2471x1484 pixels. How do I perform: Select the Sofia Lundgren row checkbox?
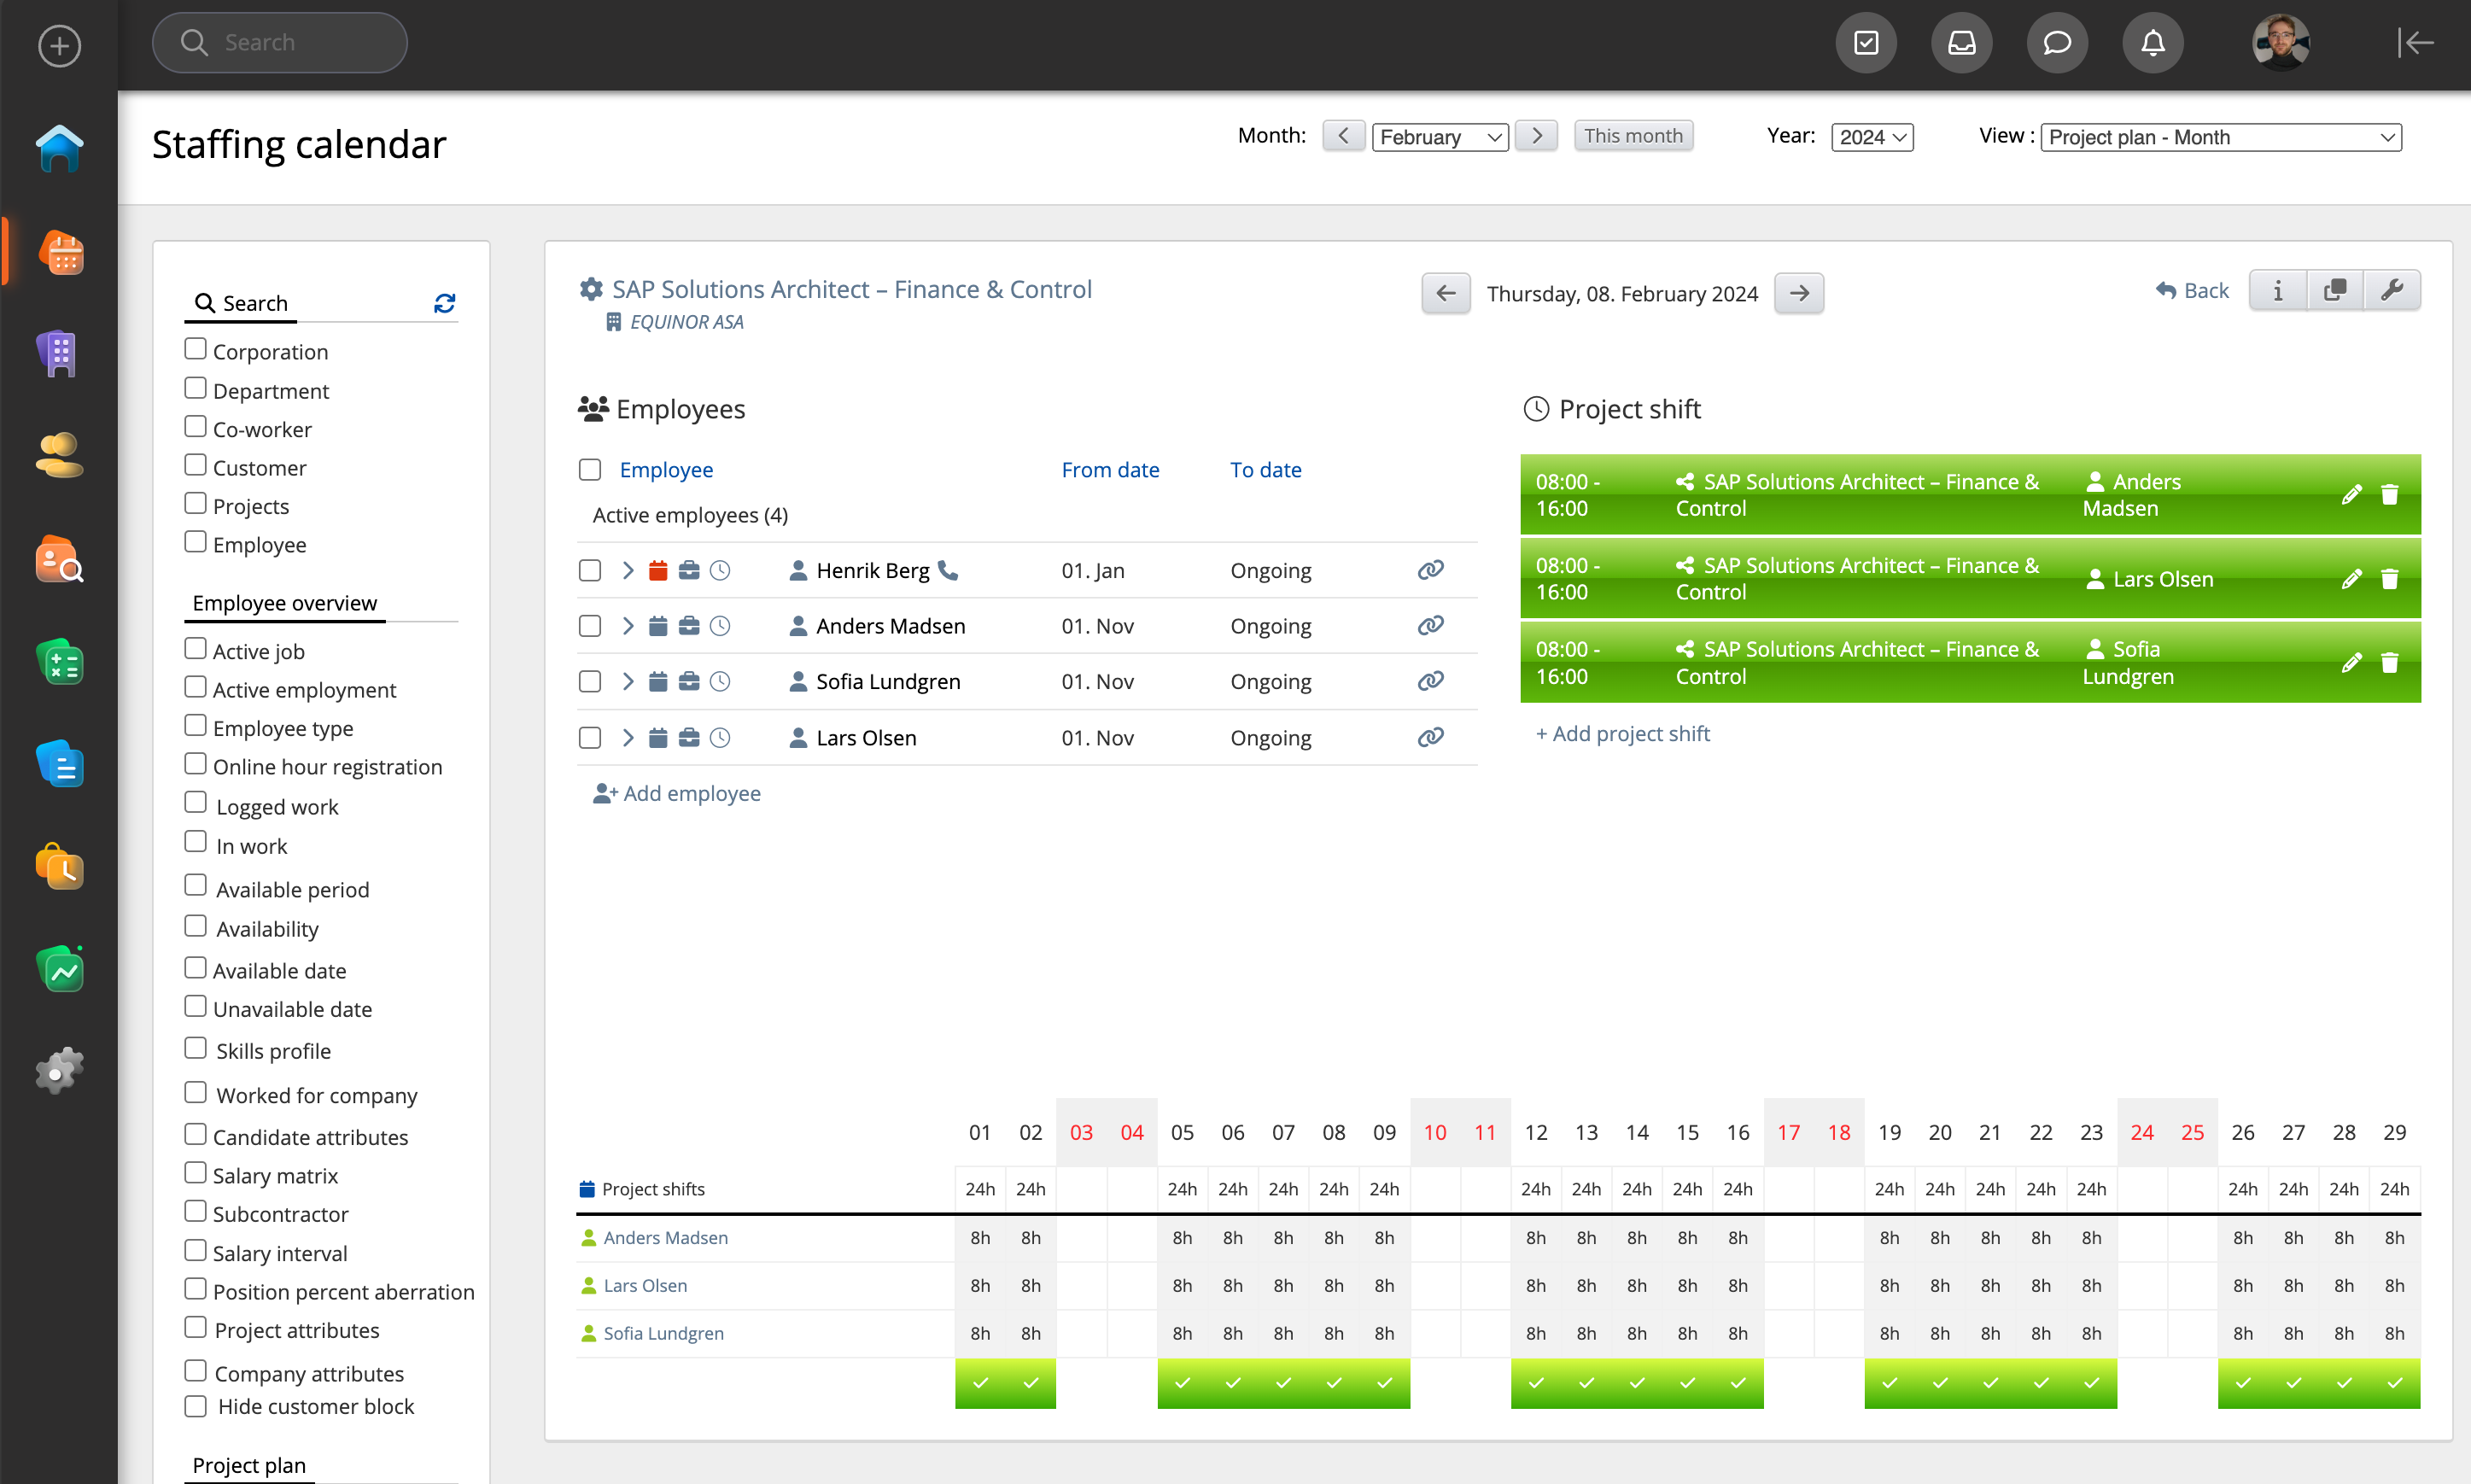(590, 682)
